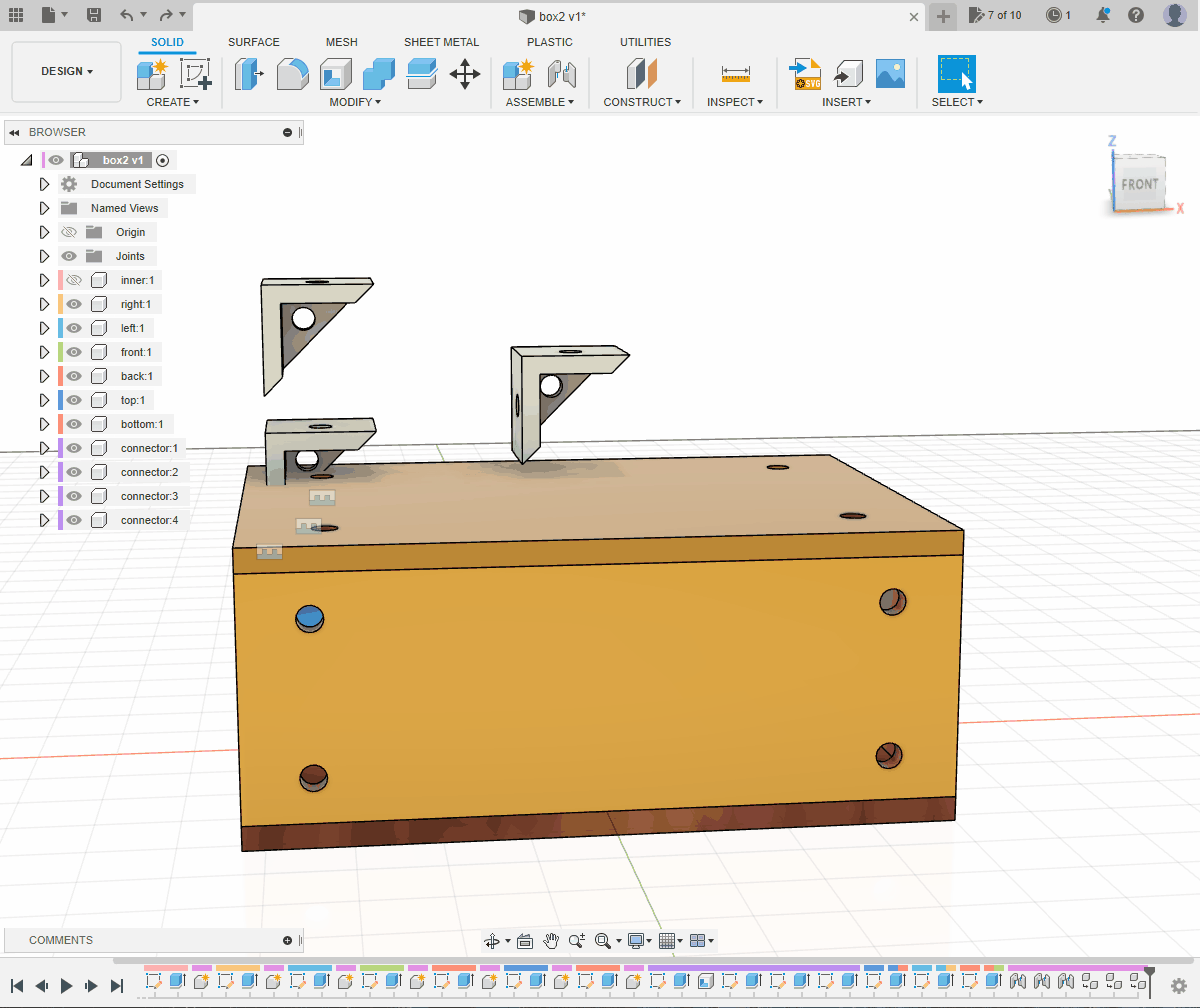Expand the Named Views folder

coord(44,208)
